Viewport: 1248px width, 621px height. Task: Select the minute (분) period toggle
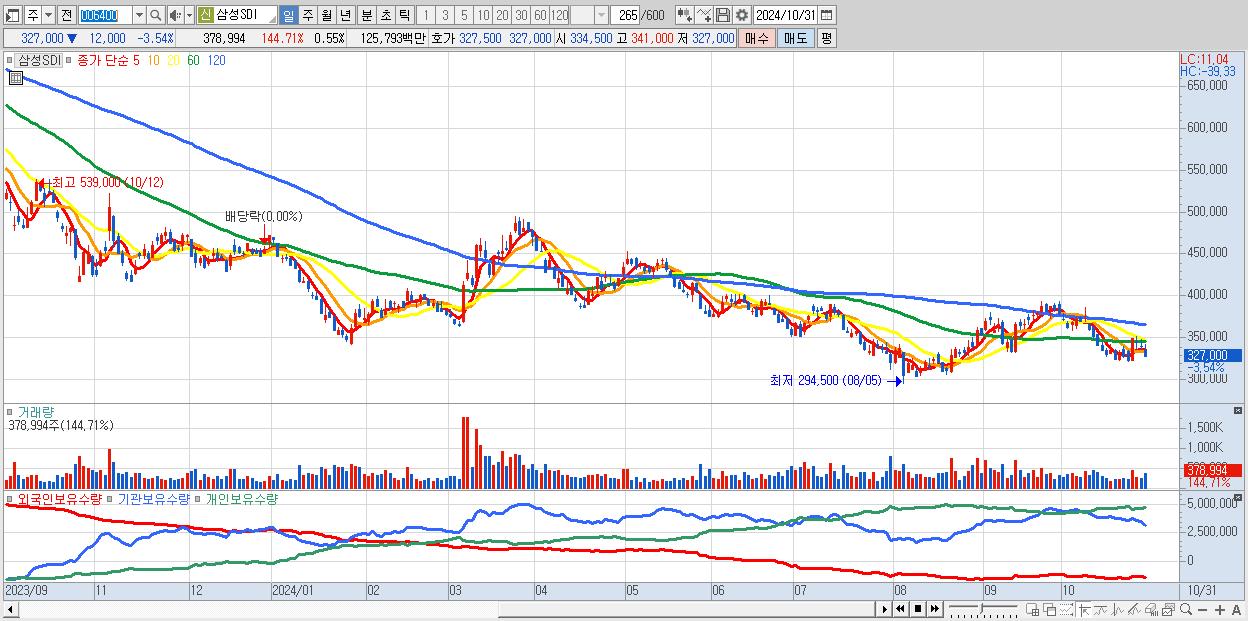pyautogui.click(x=366, y=15)
